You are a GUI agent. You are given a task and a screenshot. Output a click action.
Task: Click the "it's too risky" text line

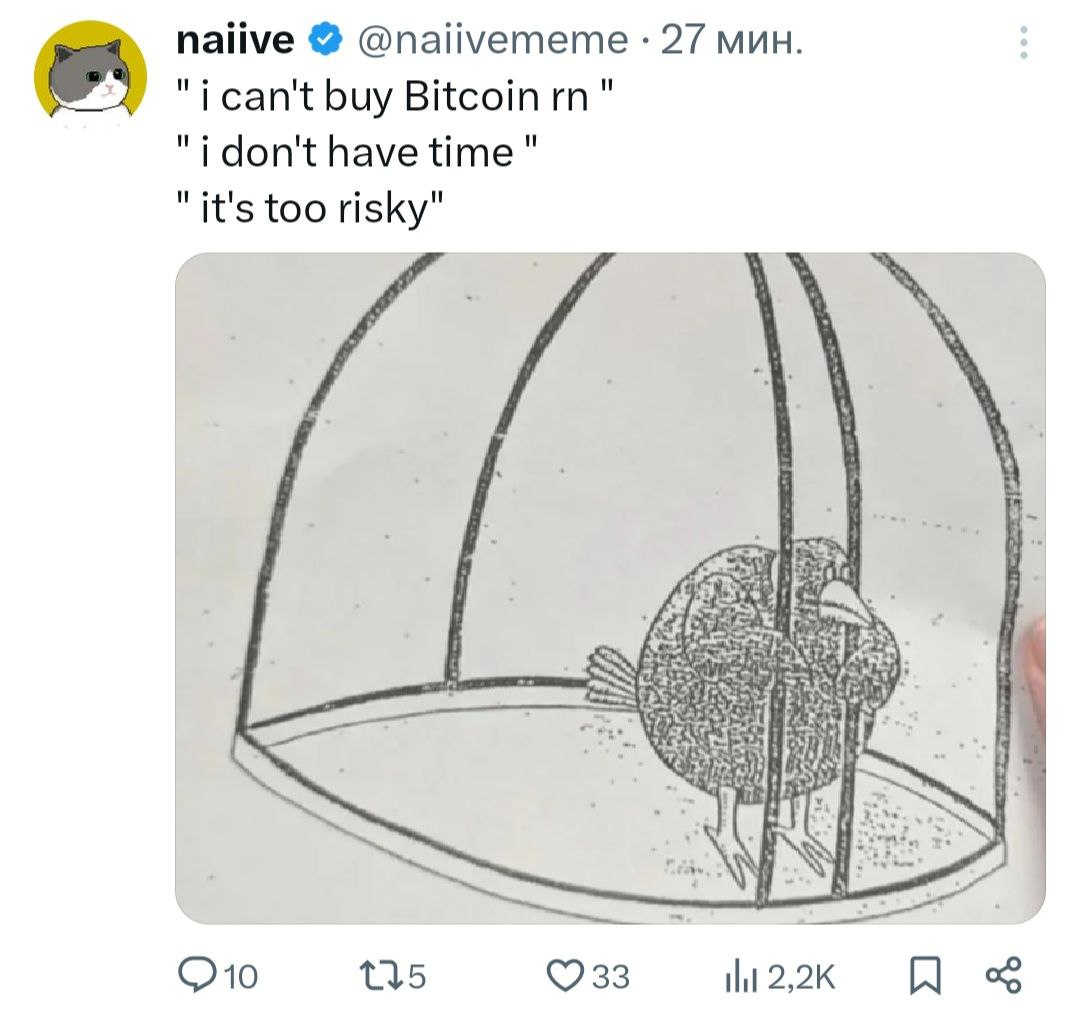(309, 210)
